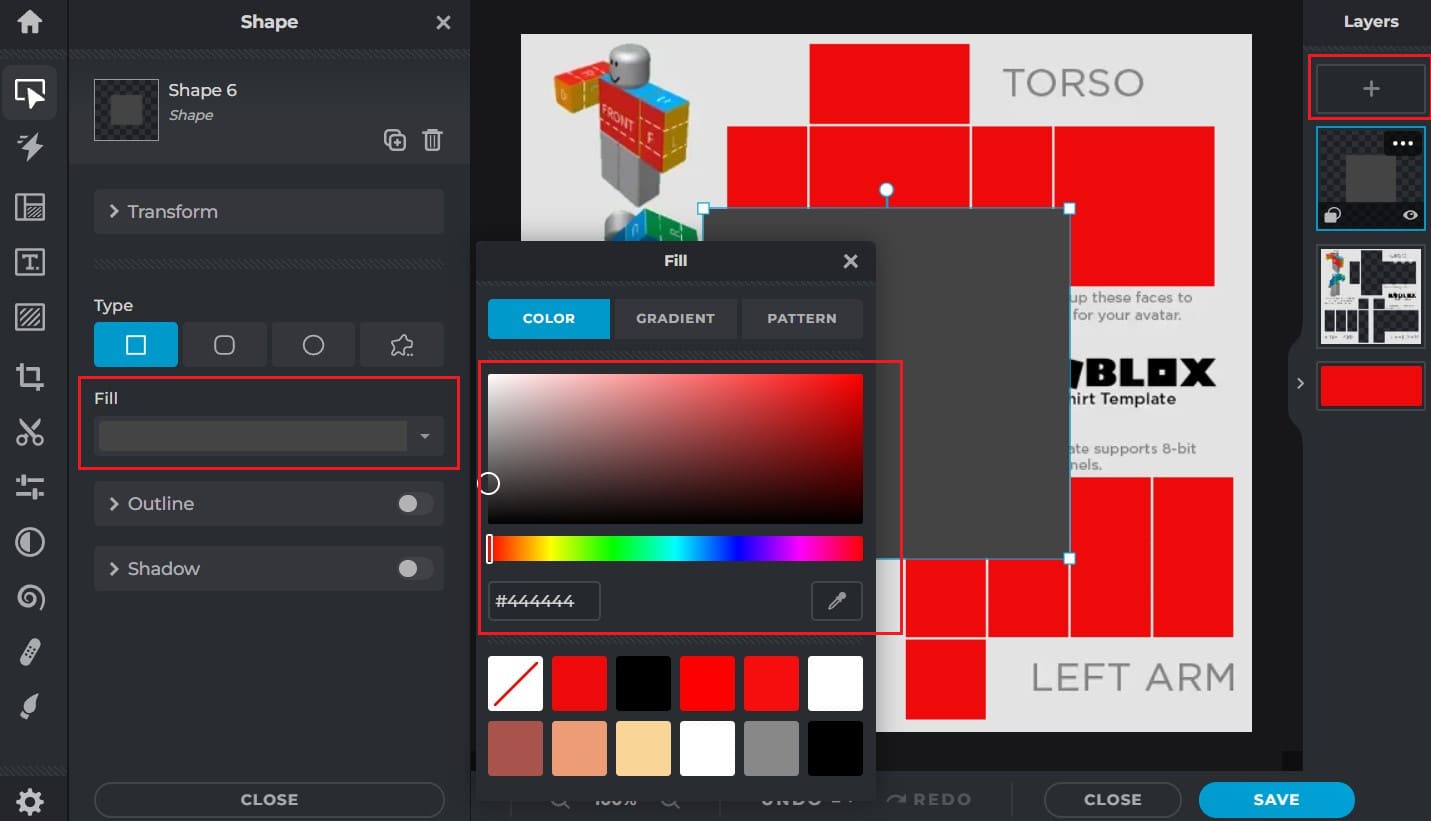Expand the Transform section
The height and width of the screenshot is (821, 1431).
point(269,212)
